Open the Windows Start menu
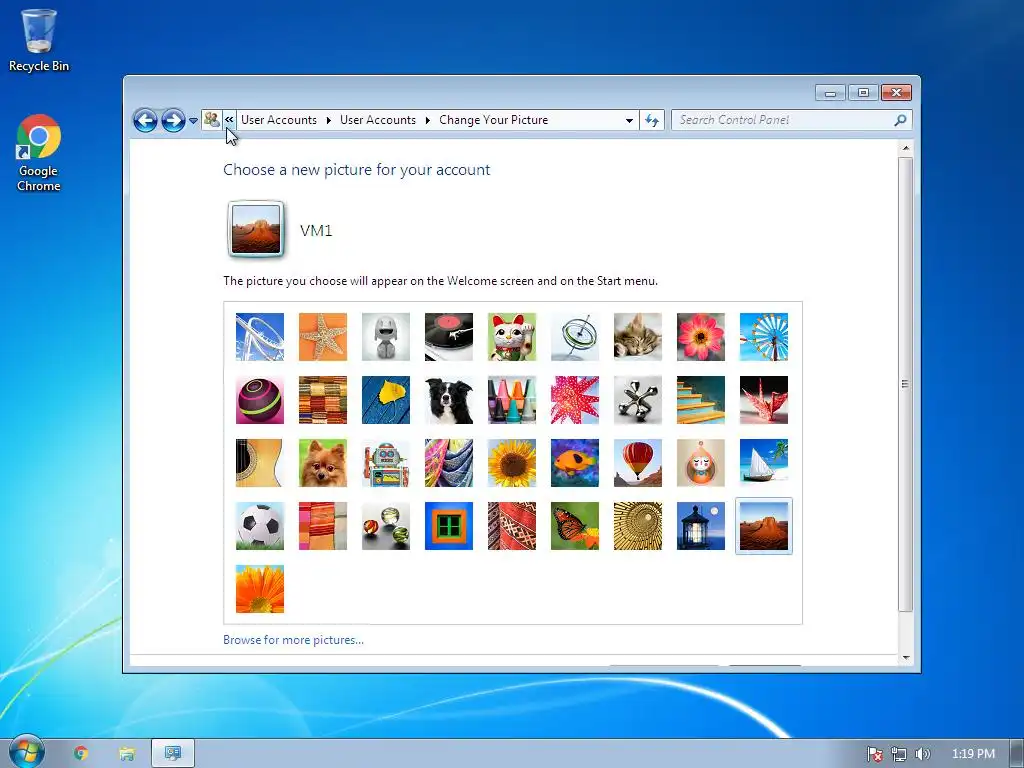This screenshot has height=768, width=1024. pyautogui.click(x=26, y=752)
